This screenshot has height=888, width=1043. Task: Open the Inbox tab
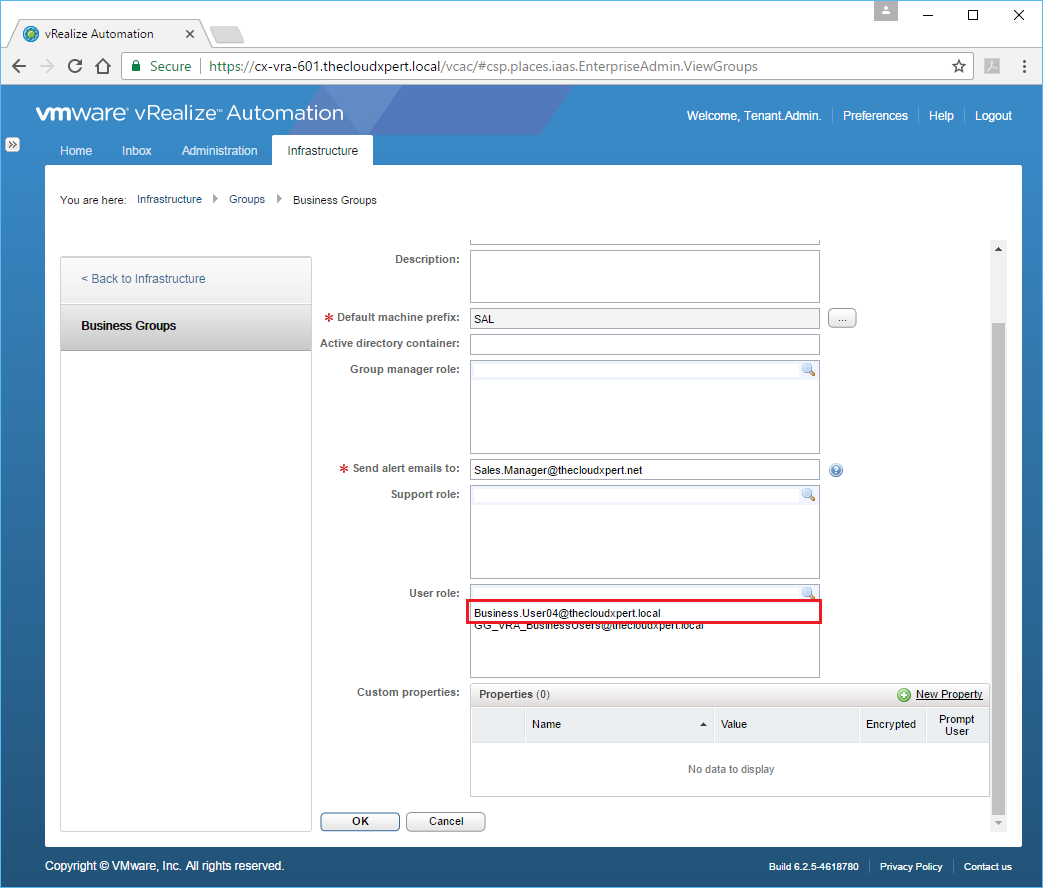click(x=137, y=151)
